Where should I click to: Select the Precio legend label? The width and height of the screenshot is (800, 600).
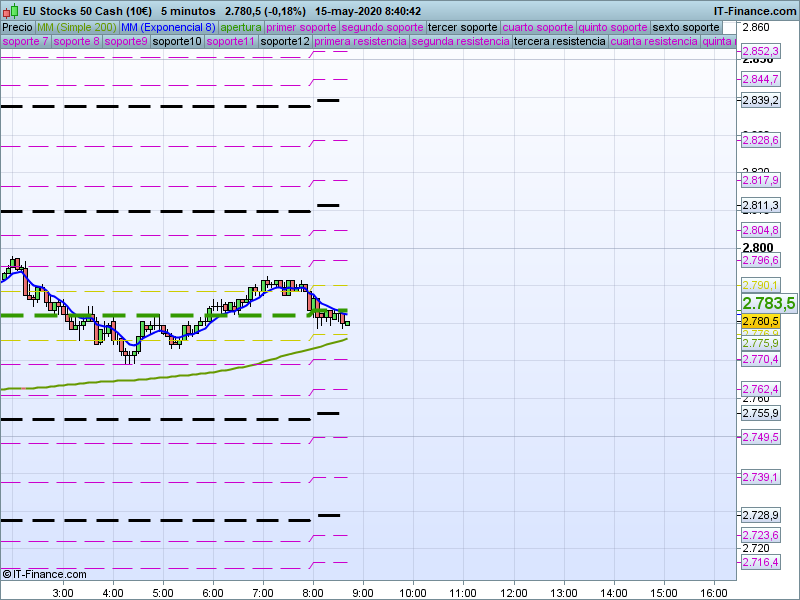(x=17, y=27)
